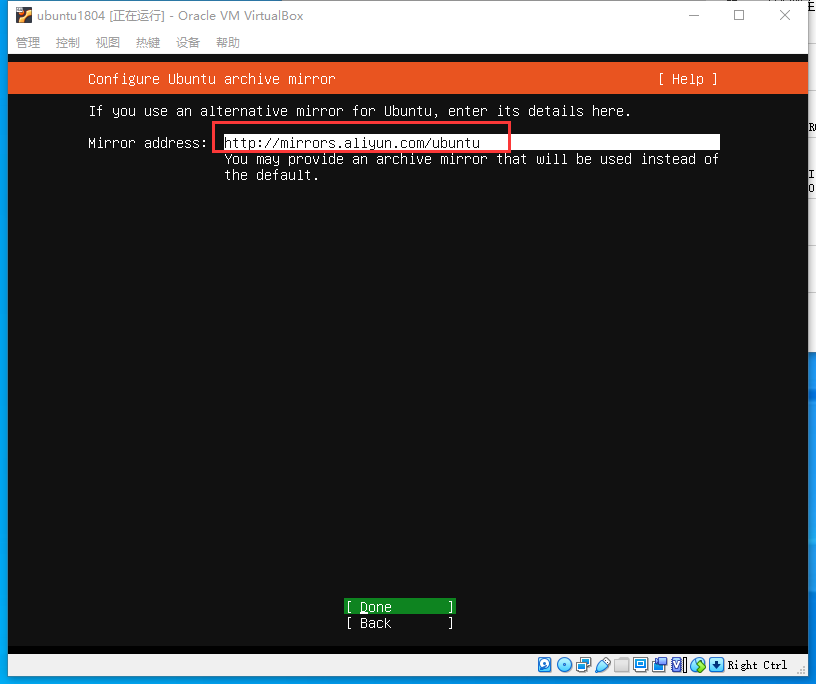Open the installer Help option

(x=687, y=79)
